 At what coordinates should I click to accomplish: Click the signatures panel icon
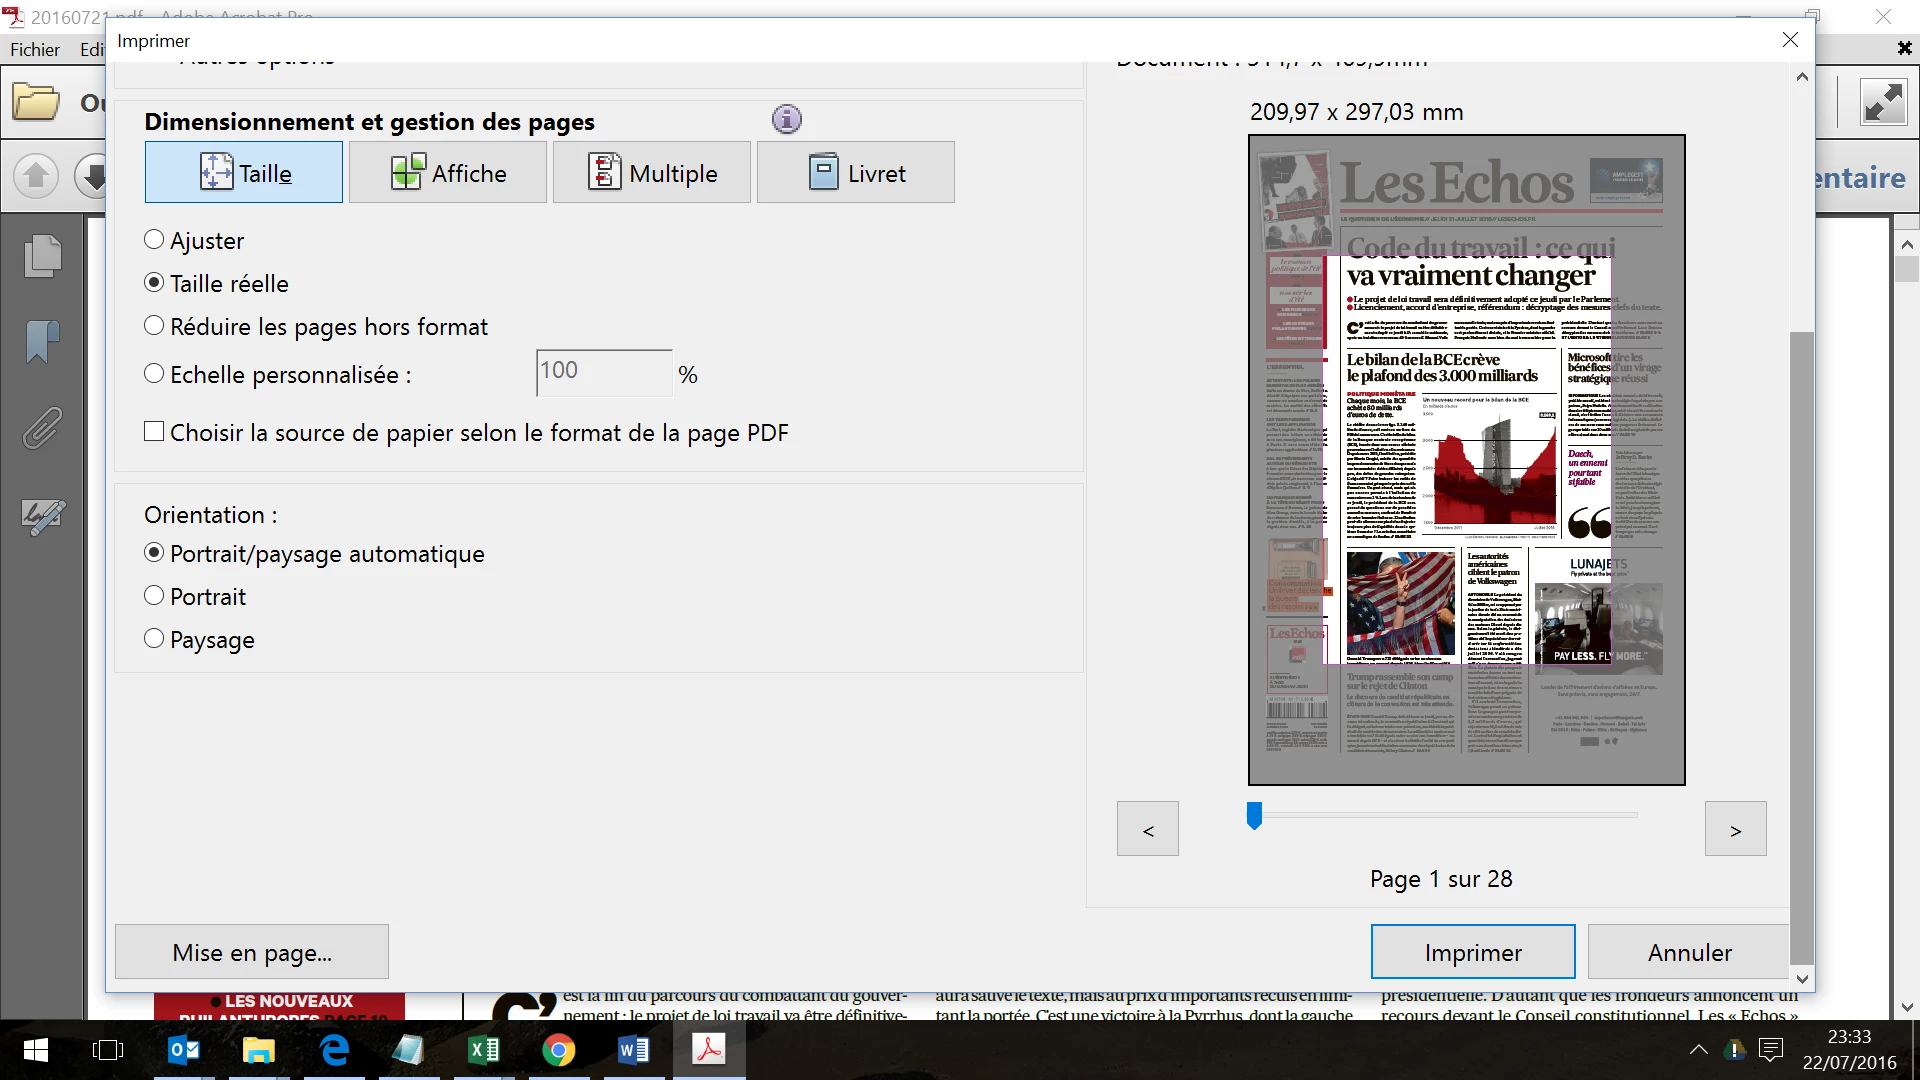[x=42, y=516]
